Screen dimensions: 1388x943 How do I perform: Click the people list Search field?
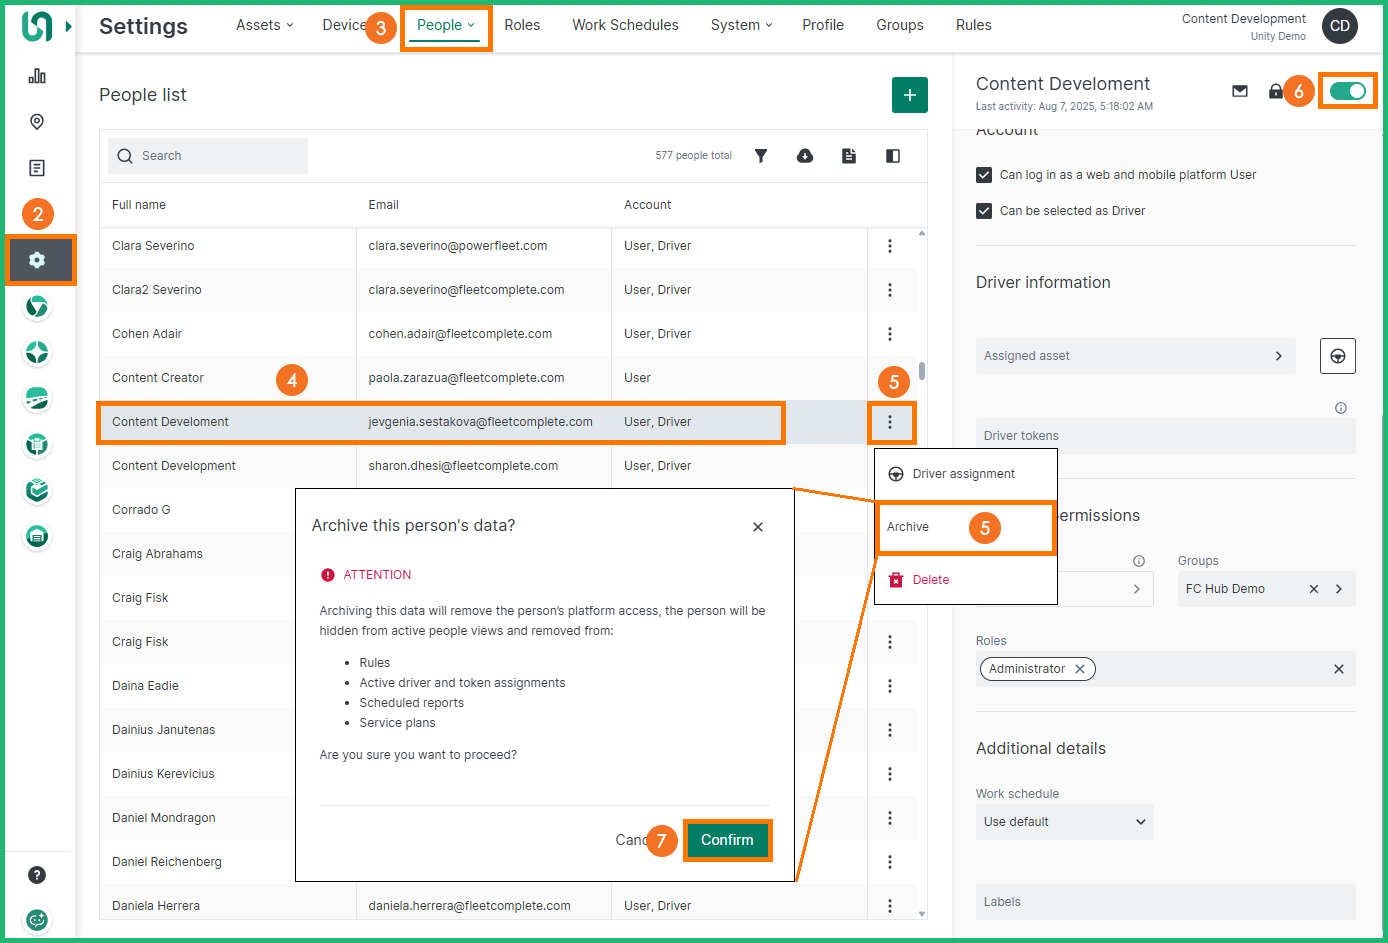(x=208, y=156)
